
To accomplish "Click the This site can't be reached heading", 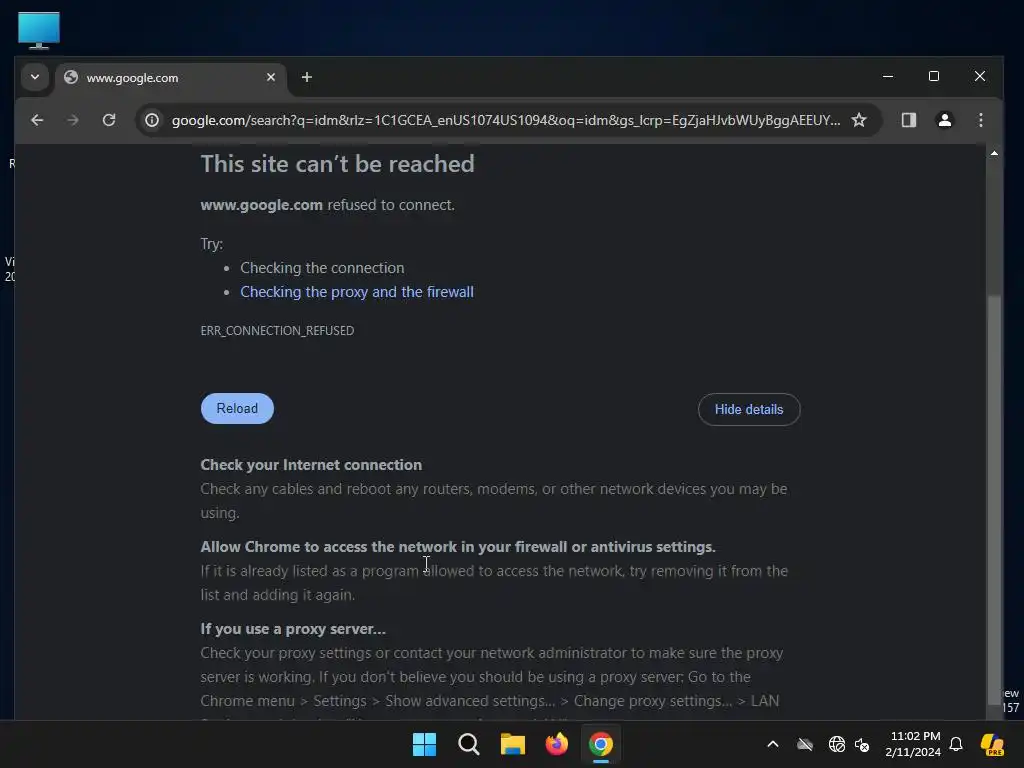I will [337, 164].
